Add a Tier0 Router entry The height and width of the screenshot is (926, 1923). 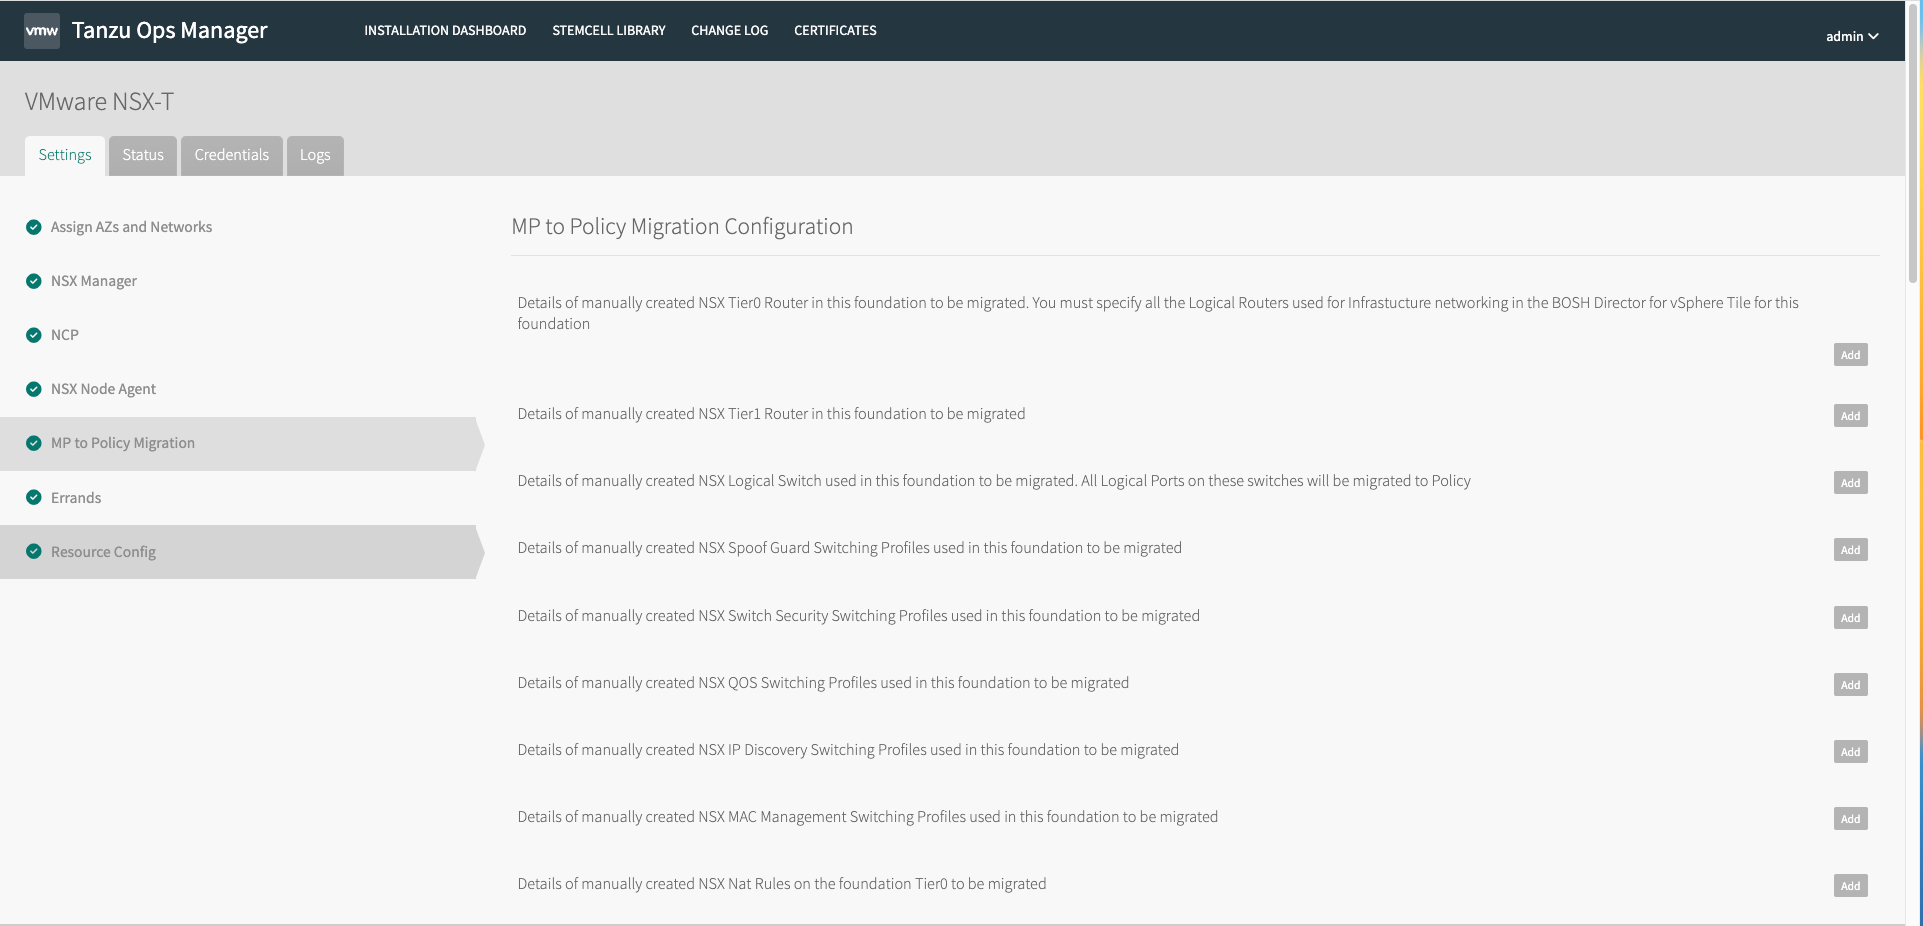point(1850,355)
